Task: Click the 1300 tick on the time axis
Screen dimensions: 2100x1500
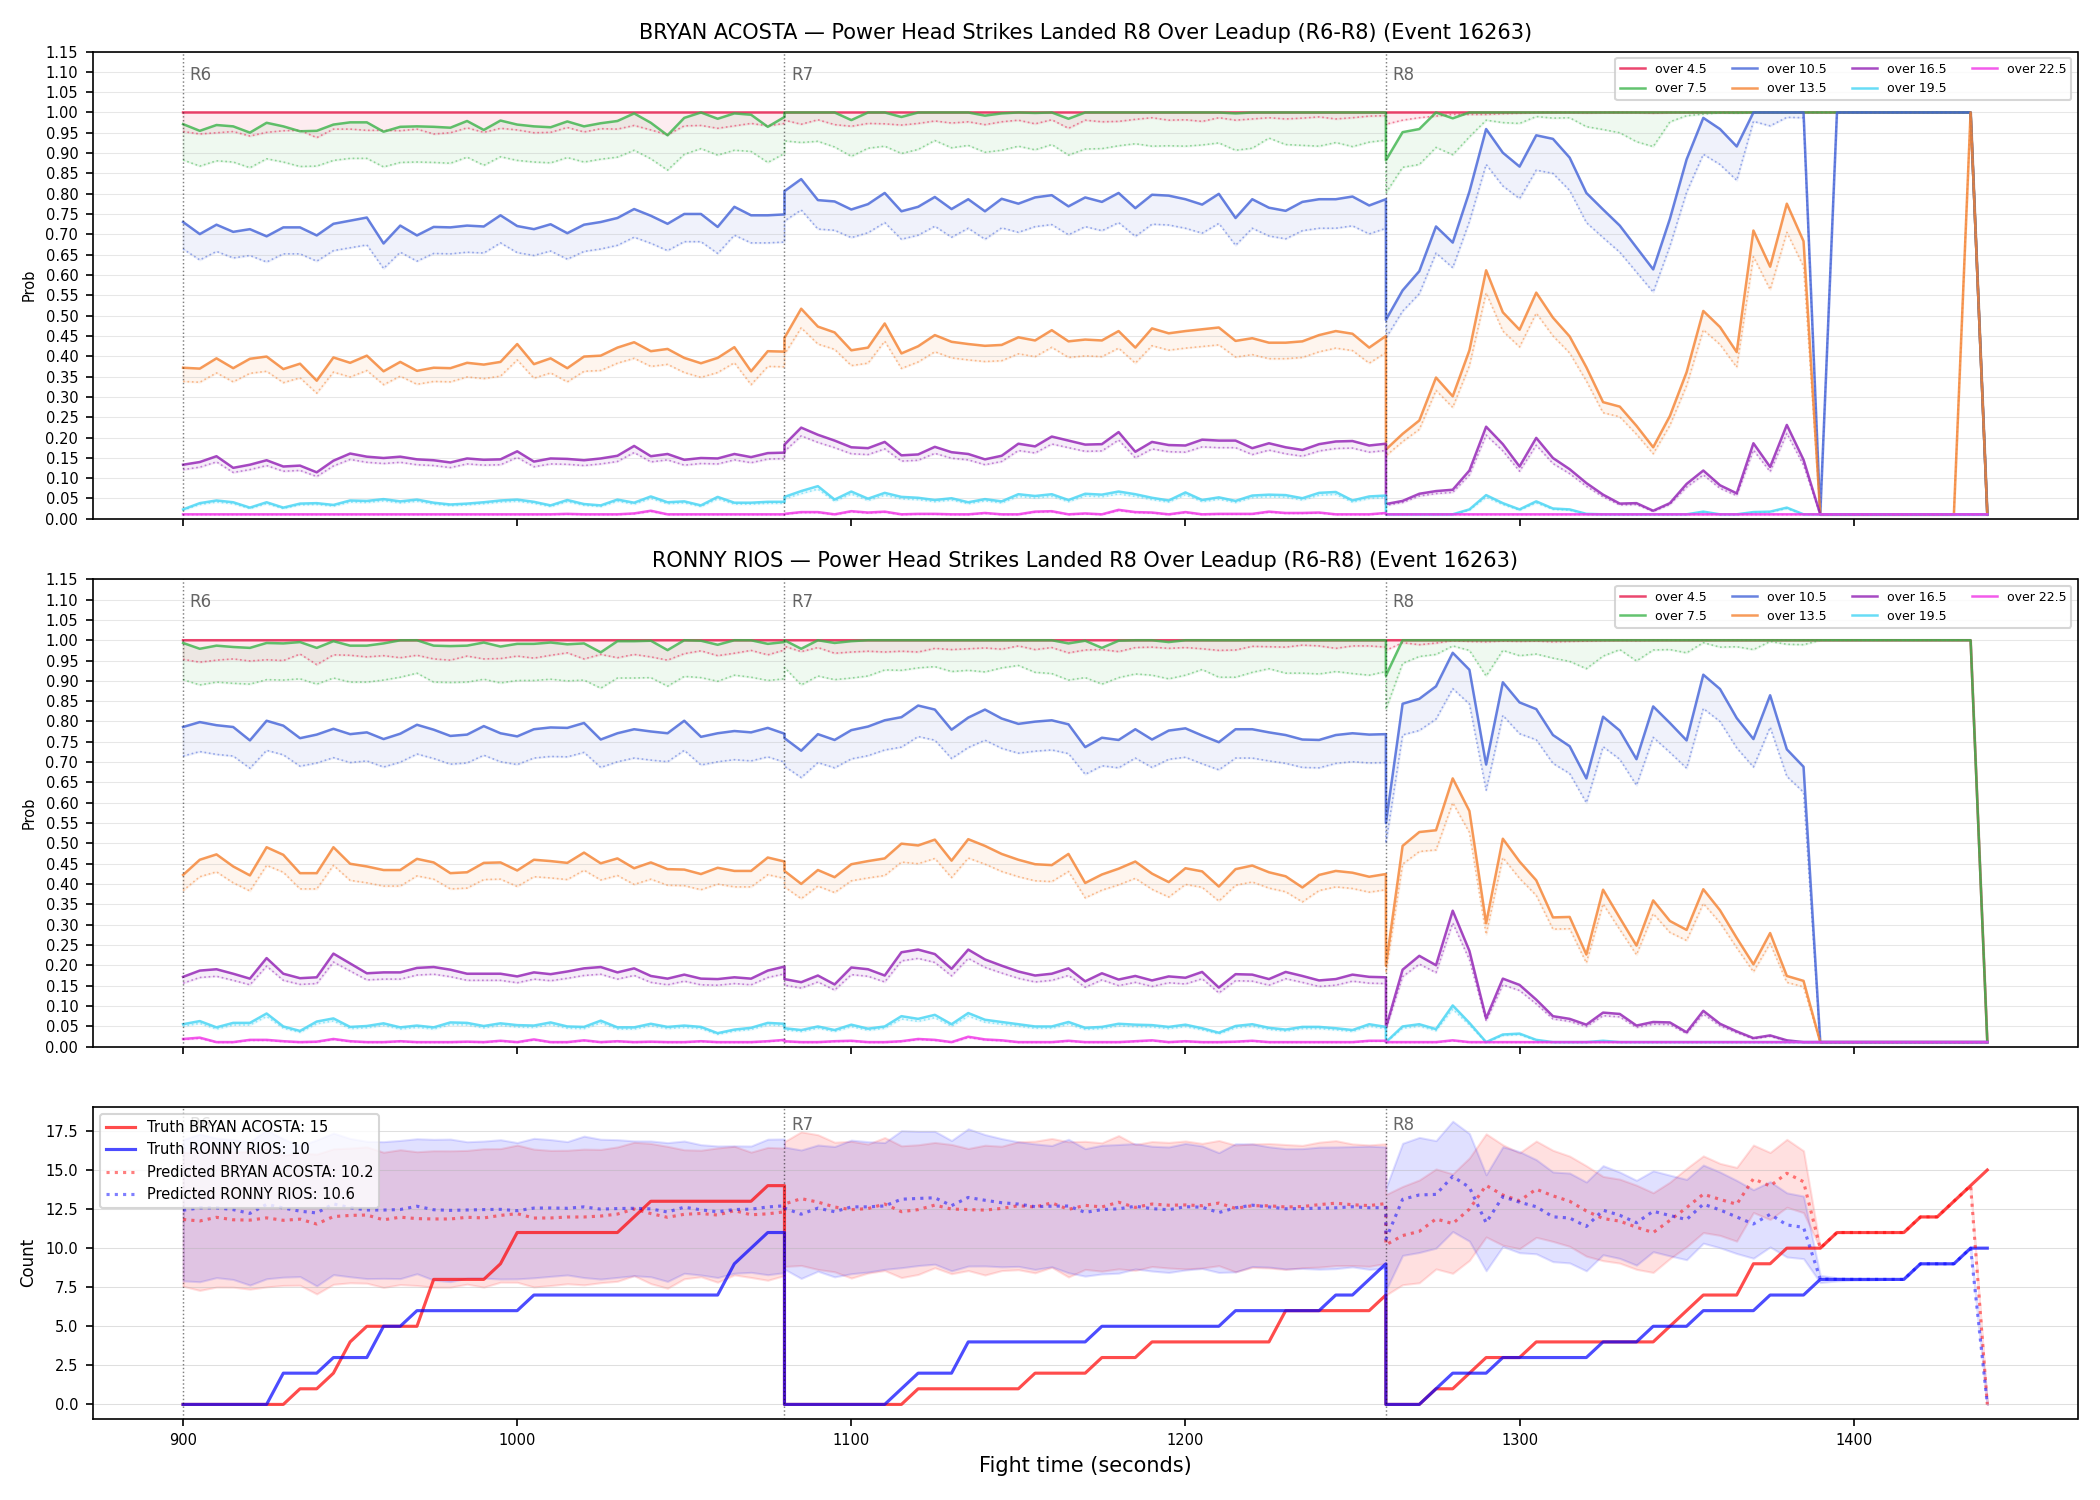Action: pyautogui.click(x=1520, y=1440)
